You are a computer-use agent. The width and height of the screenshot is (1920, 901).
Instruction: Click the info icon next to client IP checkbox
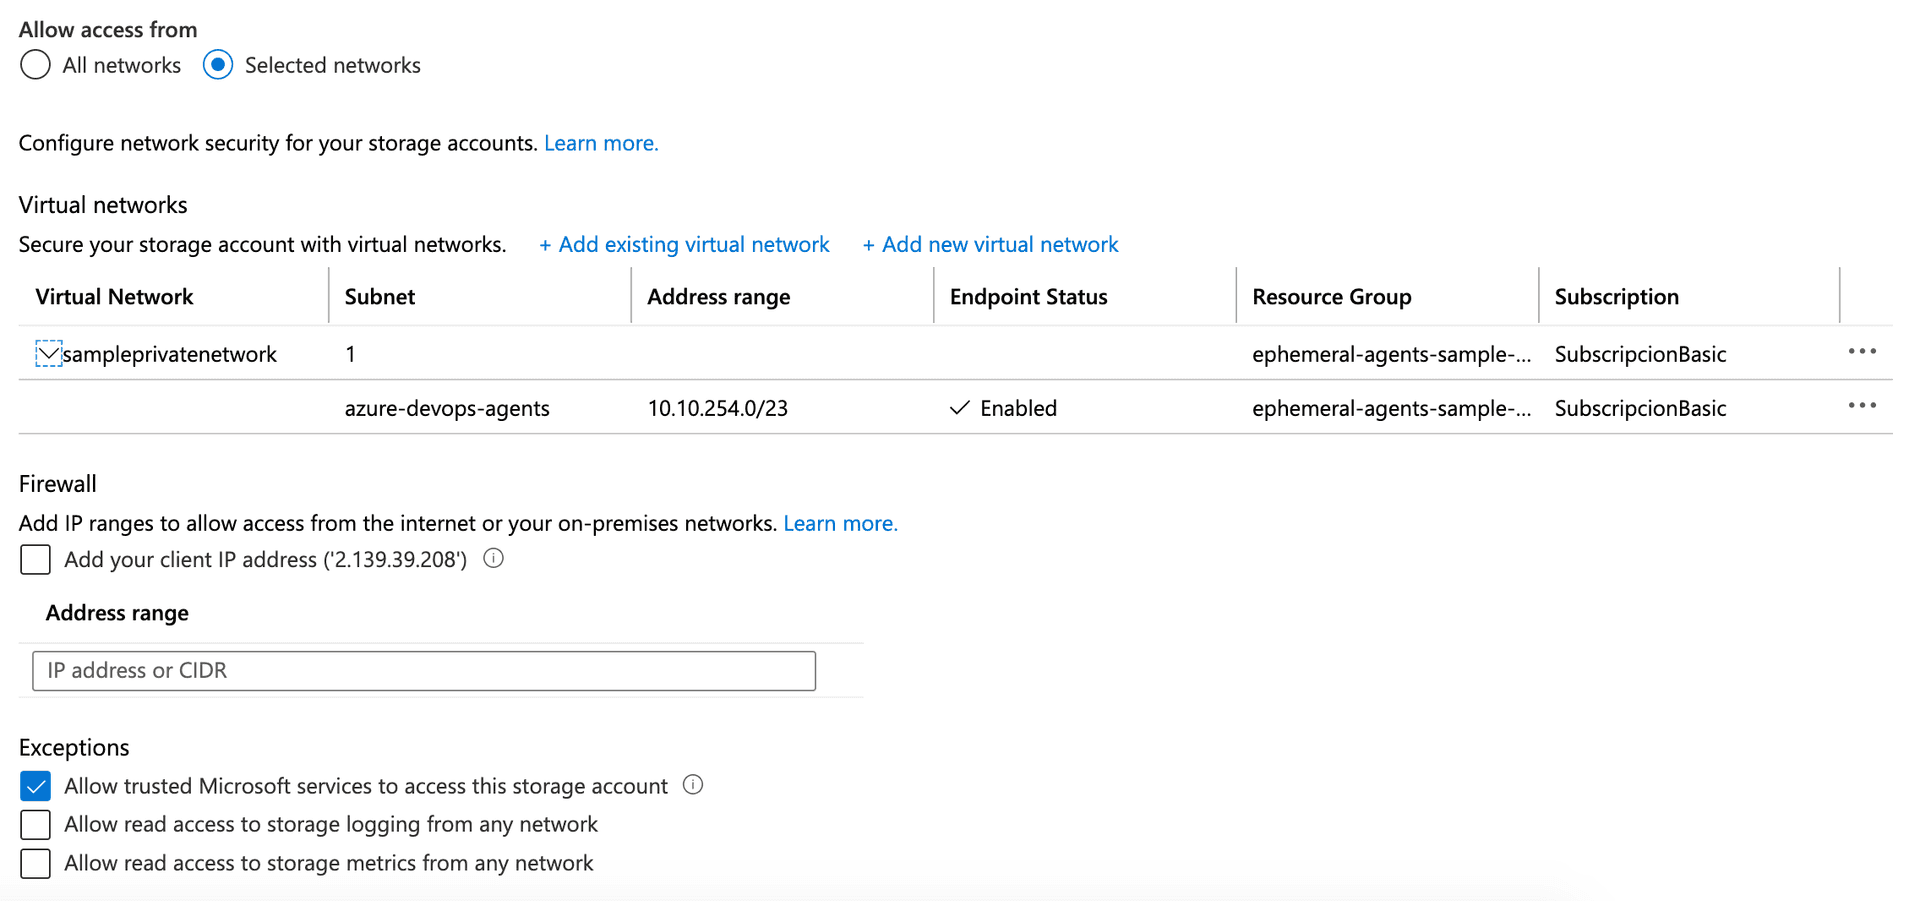pos(492,558)
